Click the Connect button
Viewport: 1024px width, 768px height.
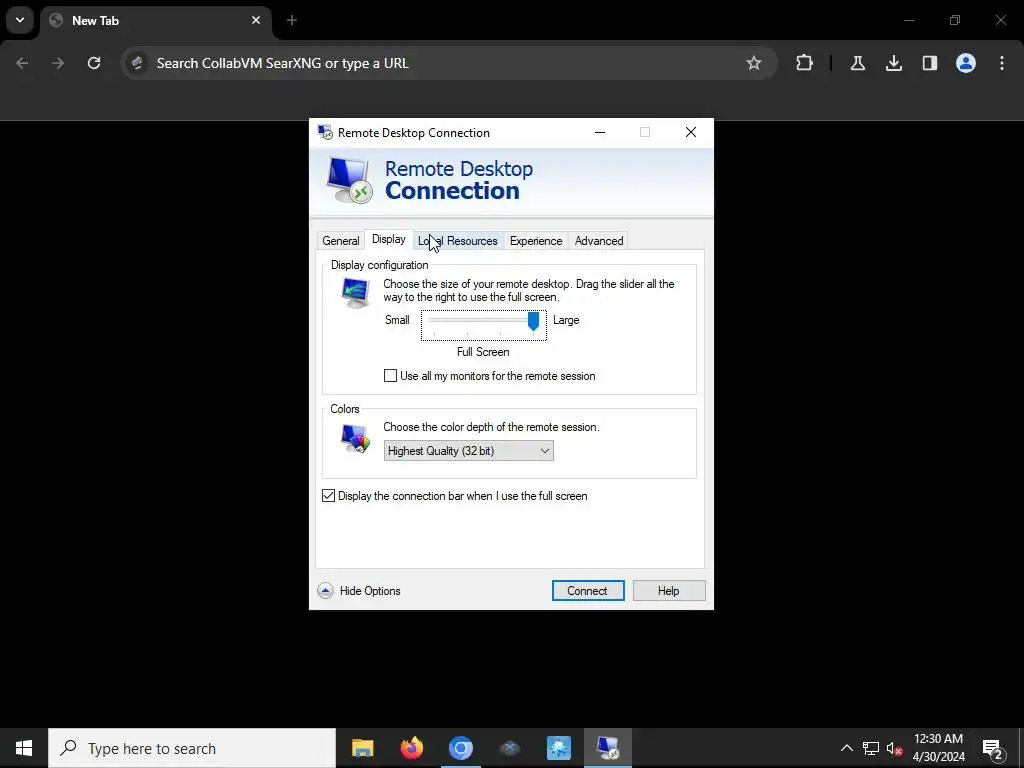(588, 591)
